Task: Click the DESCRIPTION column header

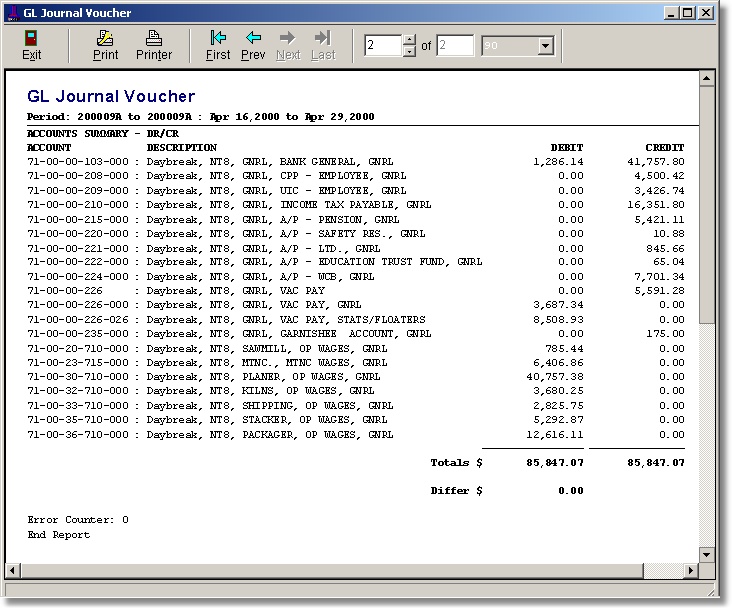Action: [x=182, y=147]
